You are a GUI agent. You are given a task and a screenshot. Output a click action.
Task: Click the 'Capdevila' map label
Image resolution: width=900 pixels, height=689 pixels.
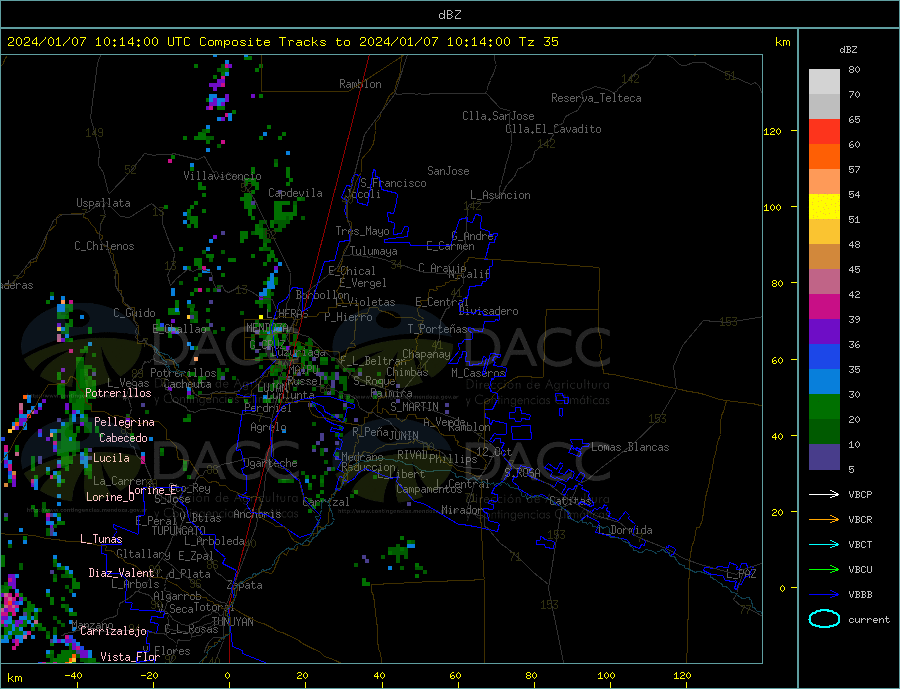[295, 193]
